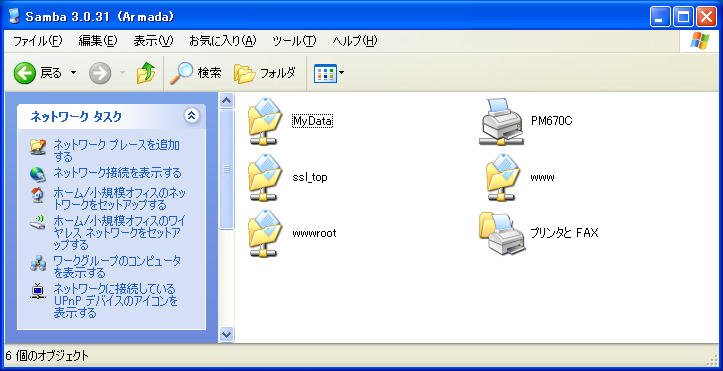Select the ssl_top network folder icon
Image resolution: width=723 pixels, height=371 pixels.
(264, 177)
